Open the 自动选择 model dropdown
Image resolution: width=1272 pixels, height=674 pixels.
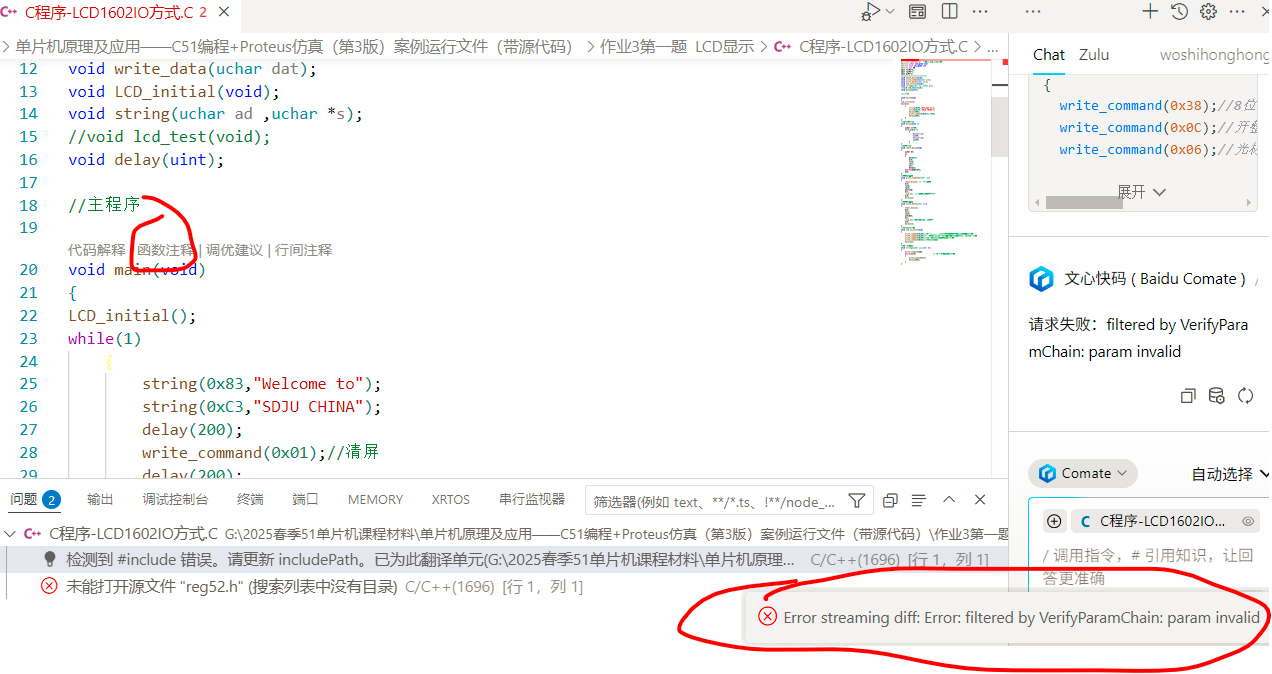click(1230, 474)
